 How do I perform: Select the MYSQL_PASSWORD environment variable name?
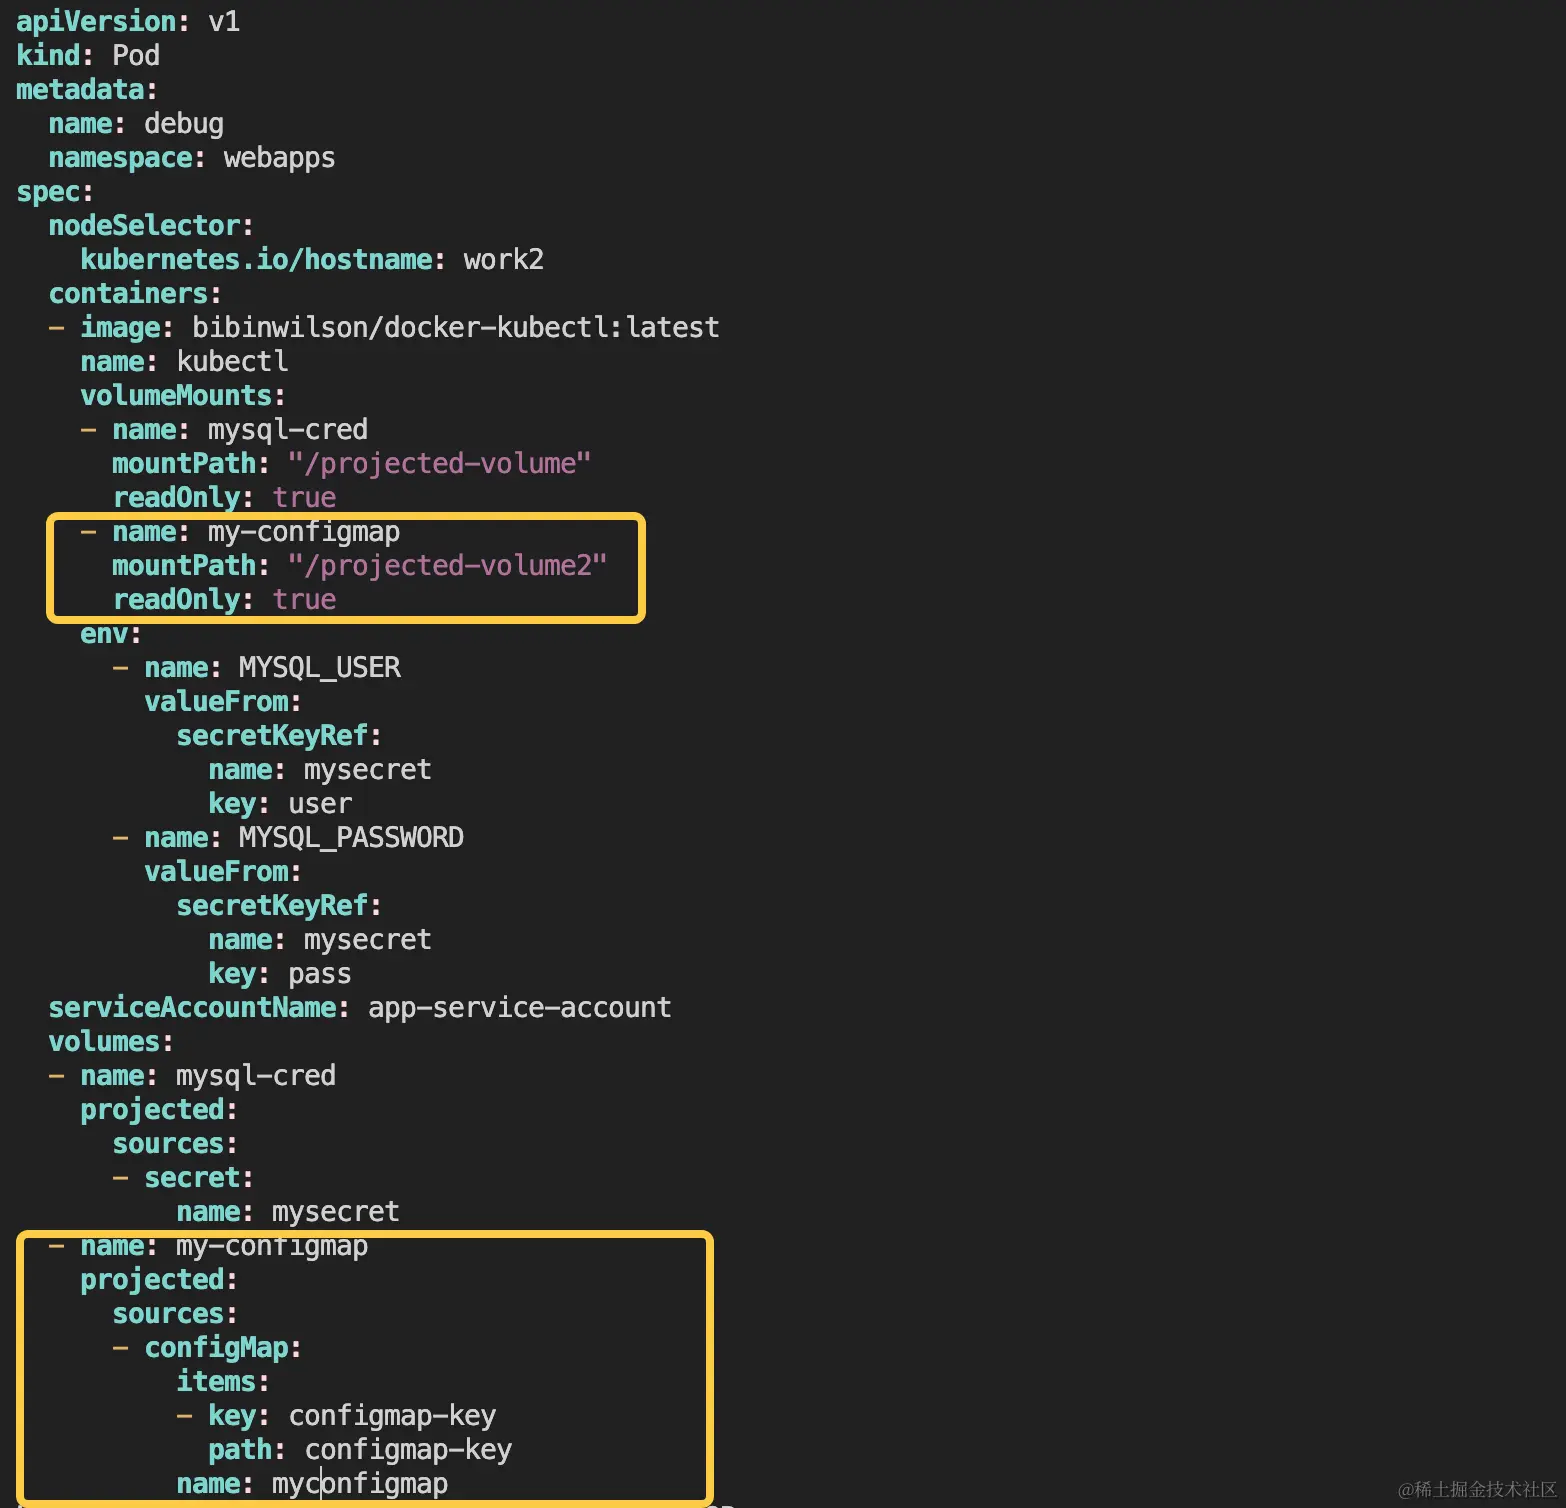click(350, 837)
